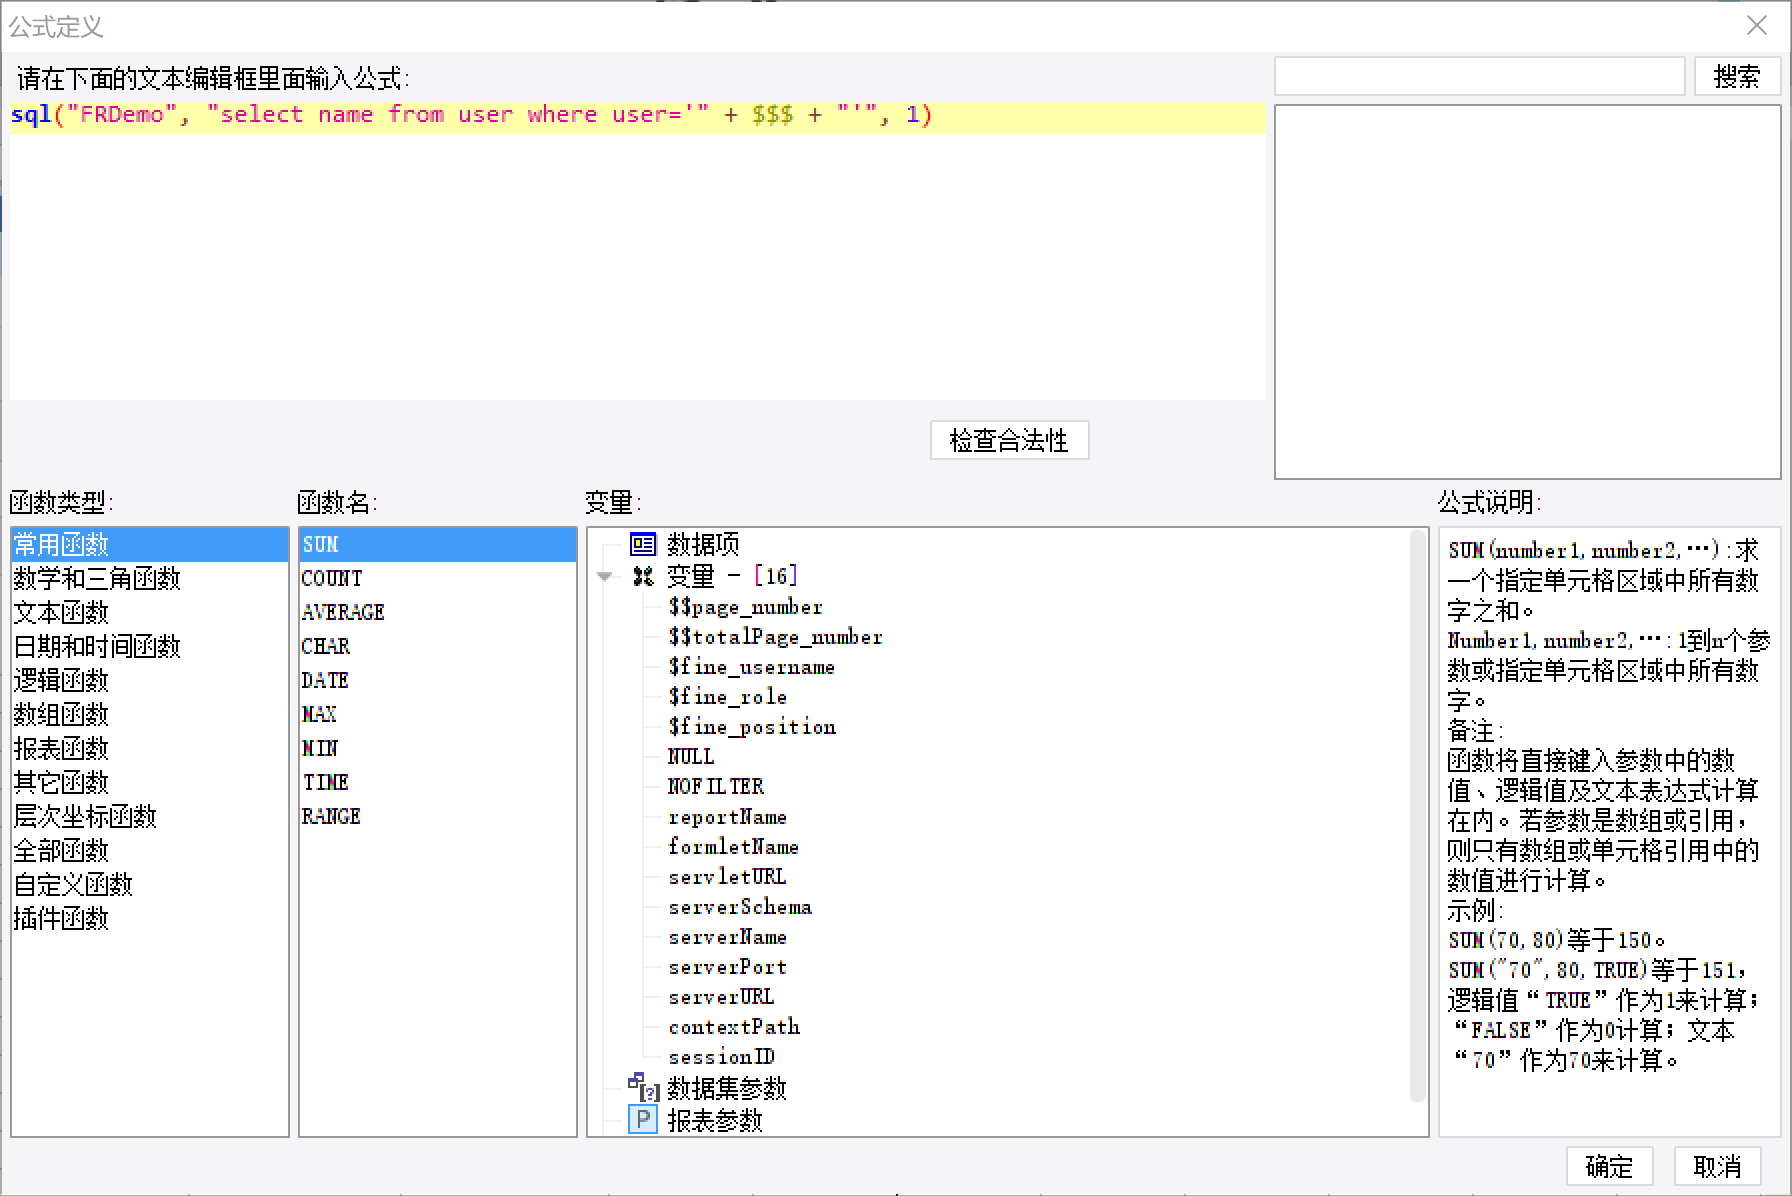1792x1196 pixels.
Task: Select the $$page_number variable
Action: point(745,607)
